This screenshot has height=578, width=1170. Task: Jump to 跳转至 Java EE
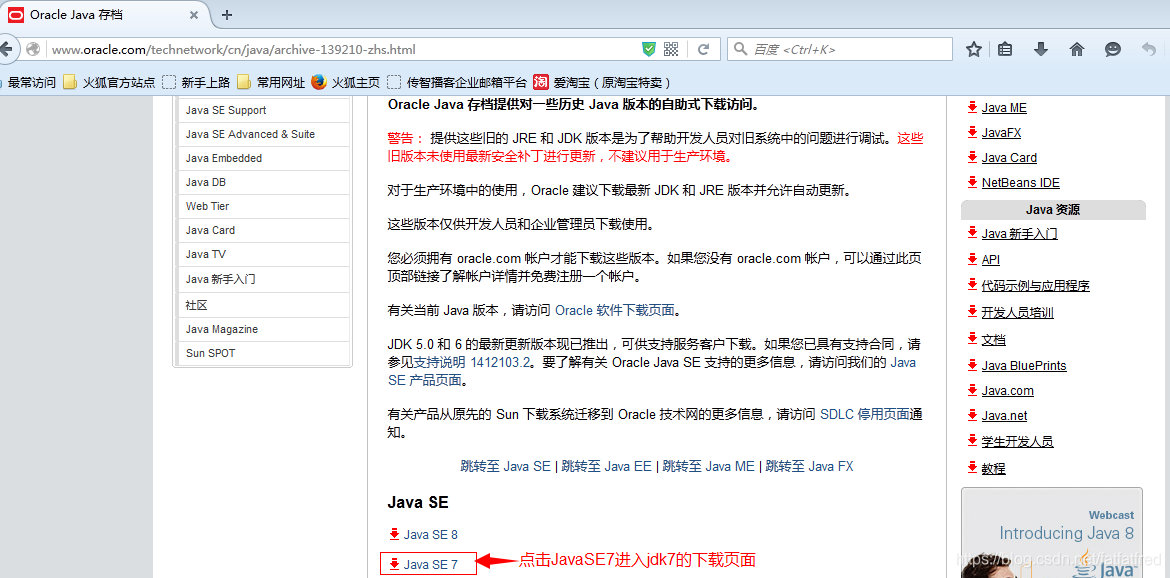click(x=607, y=467)
